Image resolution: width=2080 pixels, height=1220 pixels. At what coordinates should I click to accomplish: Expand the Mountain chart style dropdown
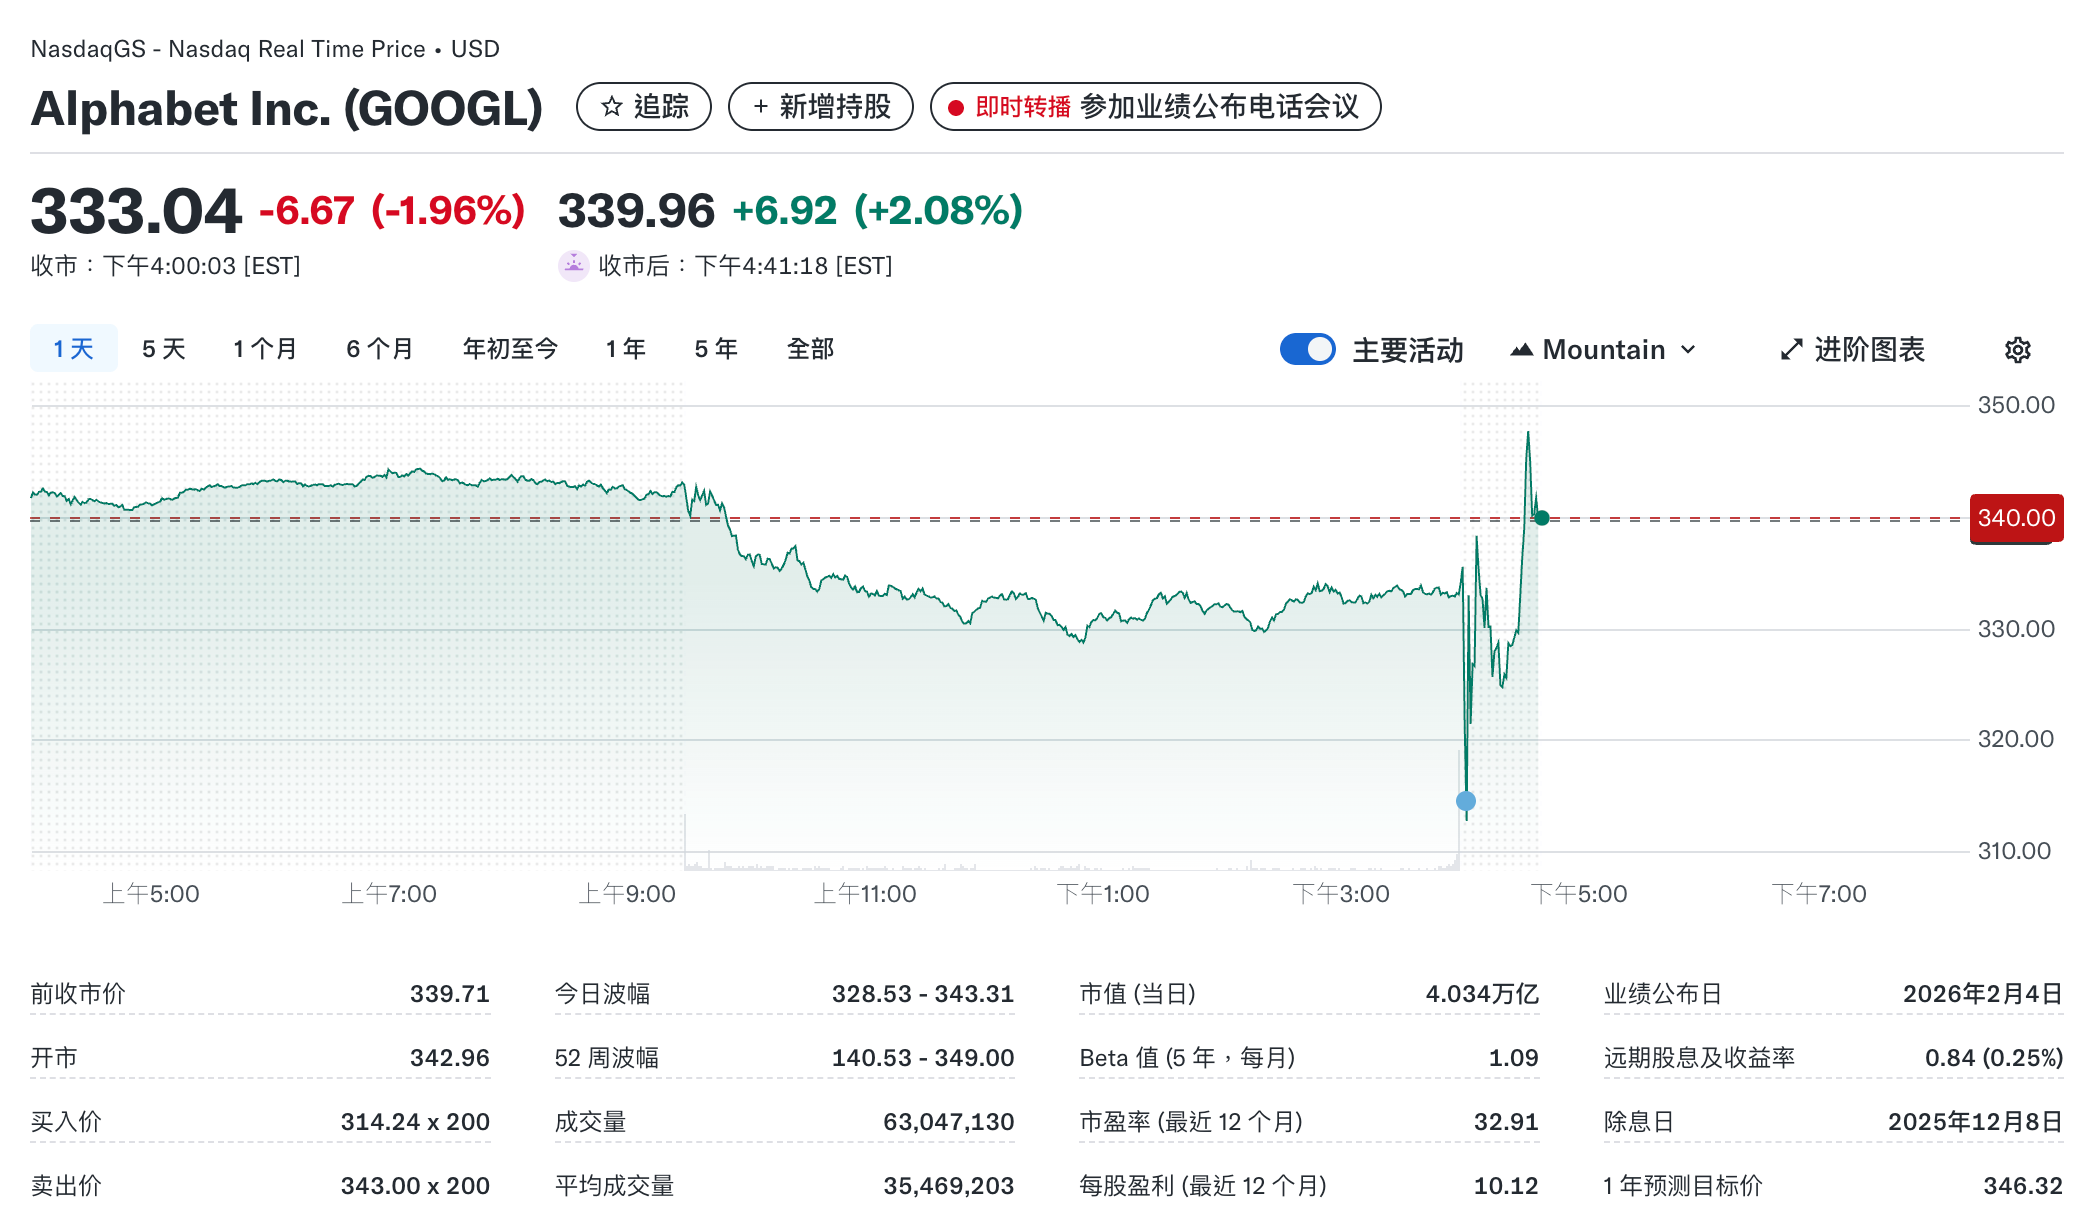point(1689,349)
